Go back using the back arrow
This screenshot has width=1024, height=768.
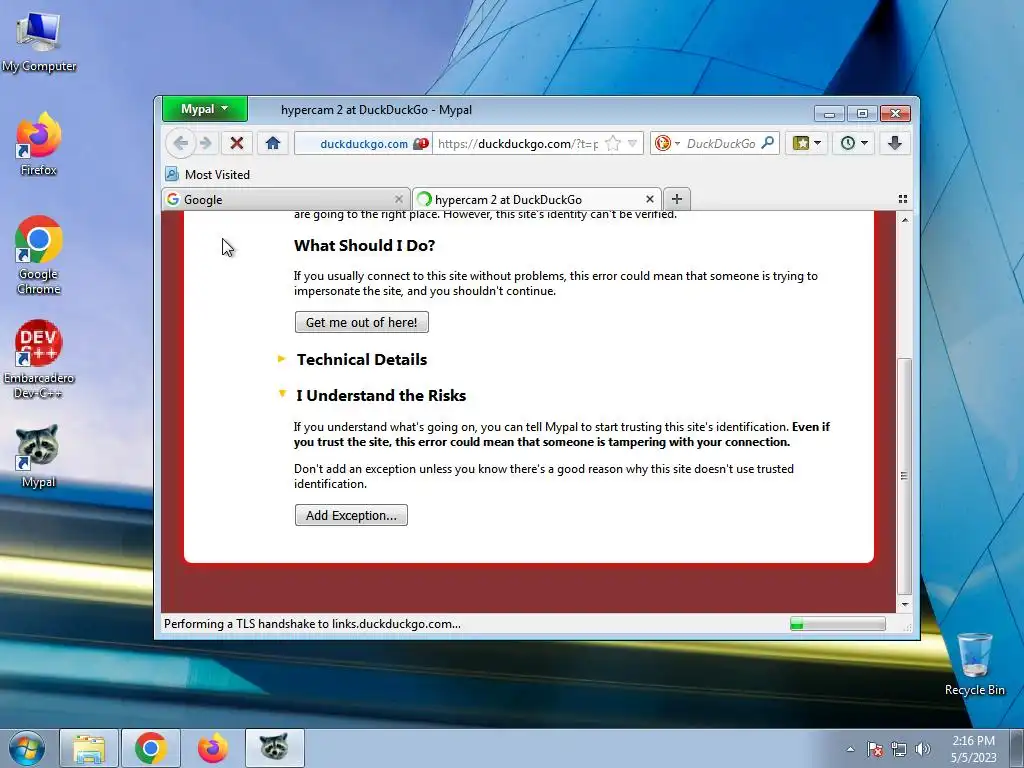[181, 143]
